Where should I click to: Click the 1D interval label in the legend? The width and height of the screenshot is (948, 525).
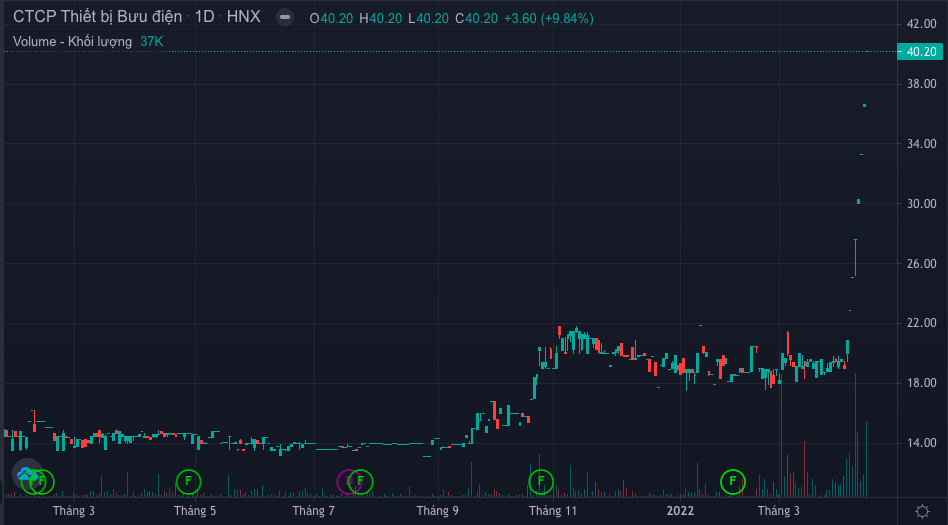204,18
